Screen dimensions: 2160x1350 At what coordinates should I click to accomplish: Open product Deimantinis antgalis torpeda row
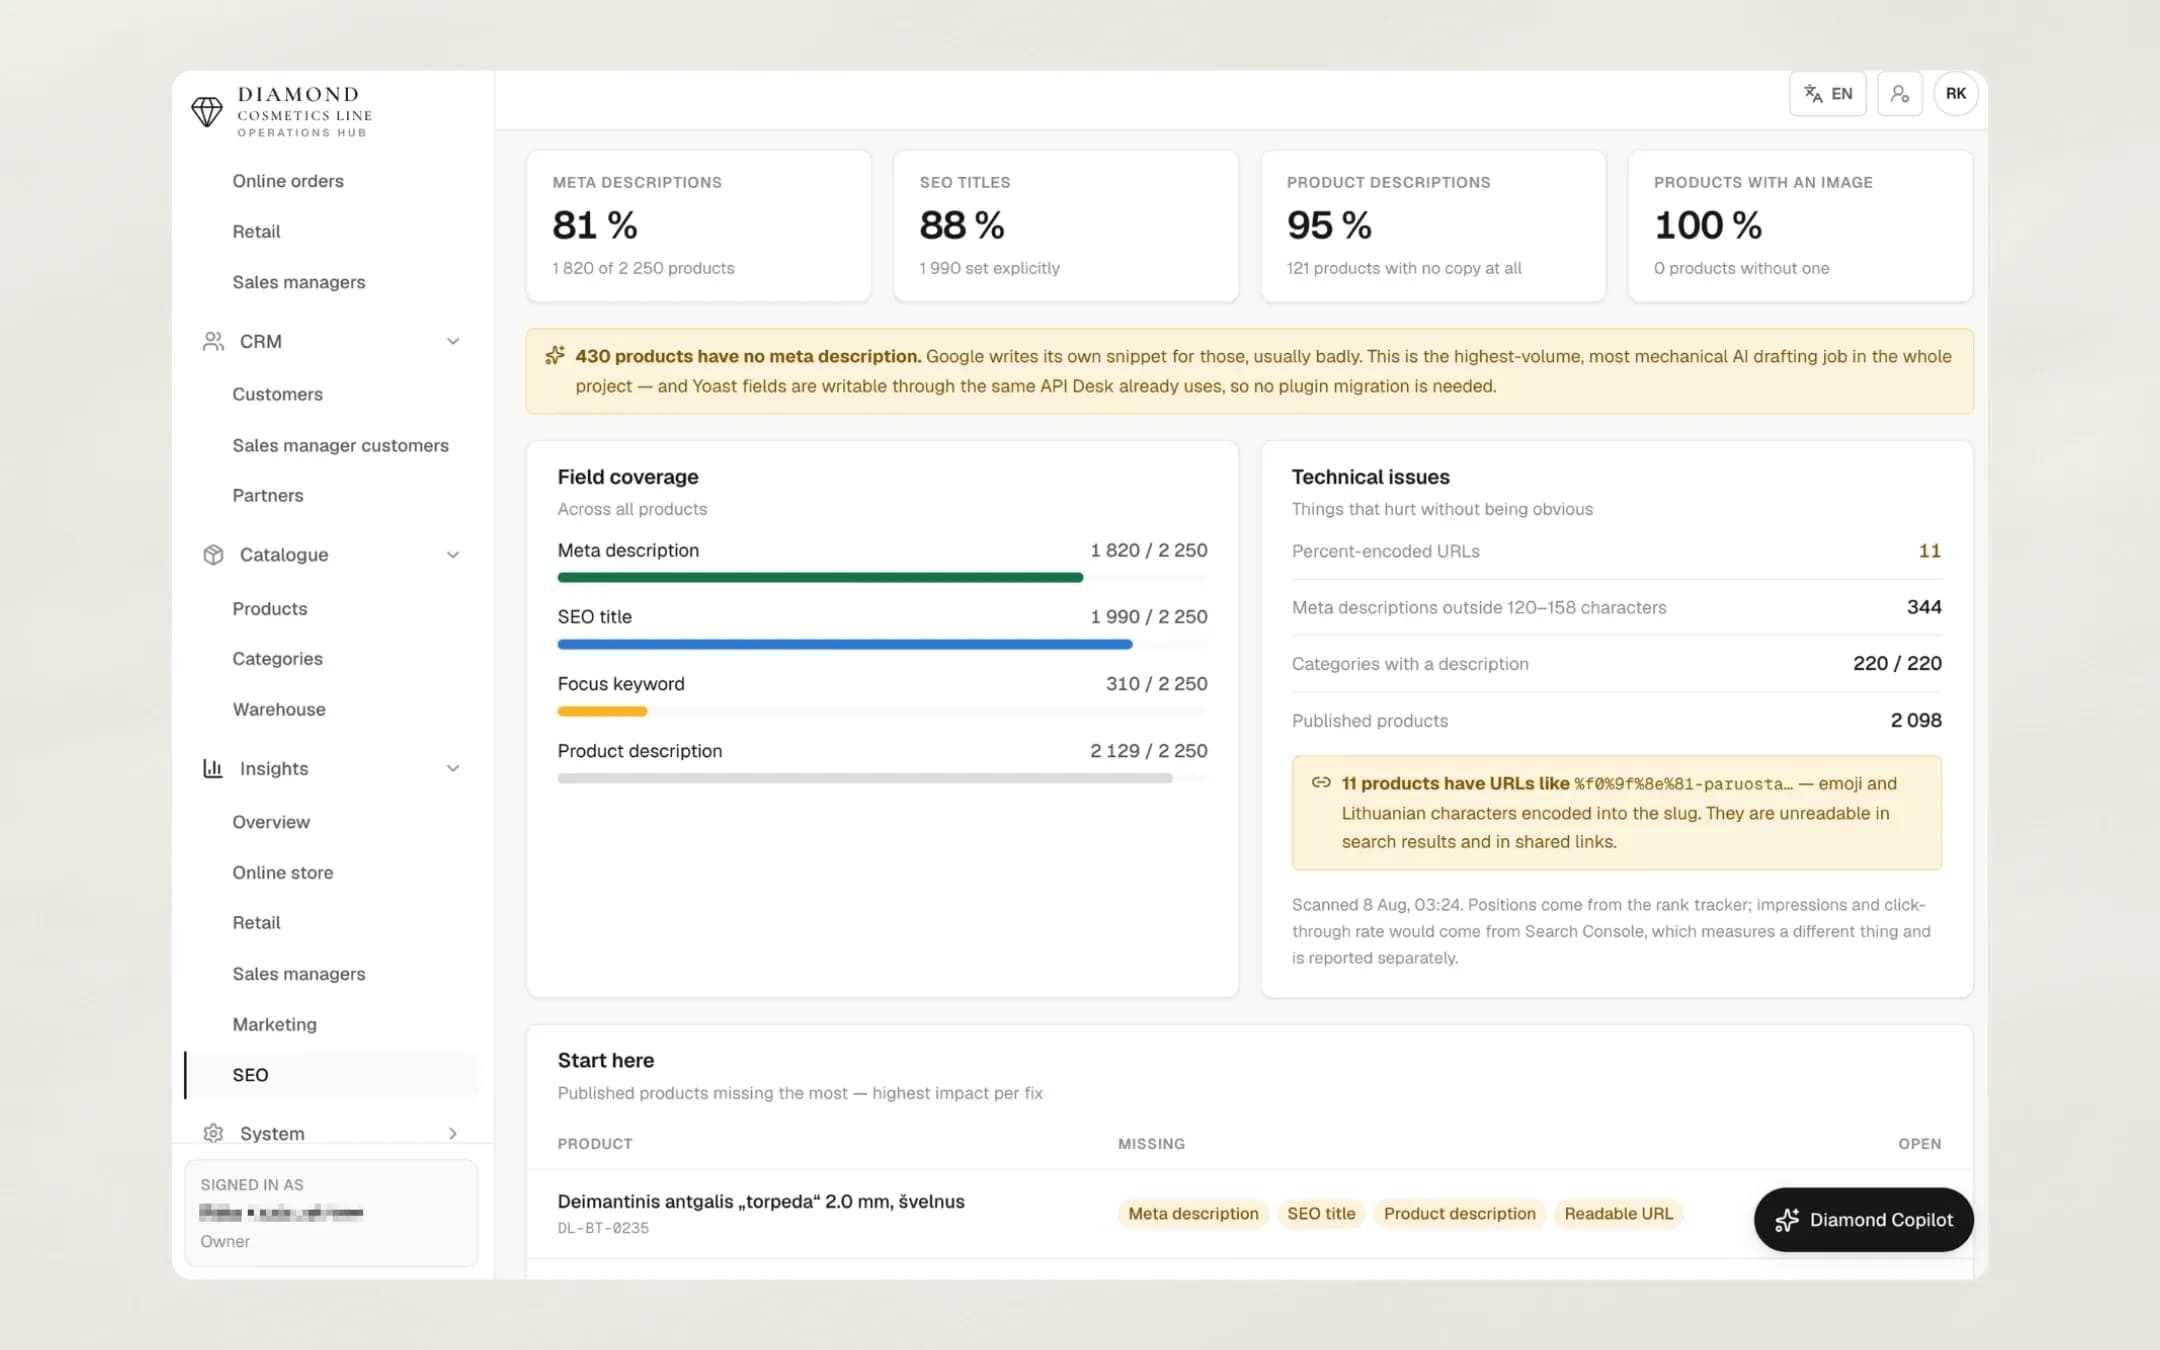pos(1249,1213)
